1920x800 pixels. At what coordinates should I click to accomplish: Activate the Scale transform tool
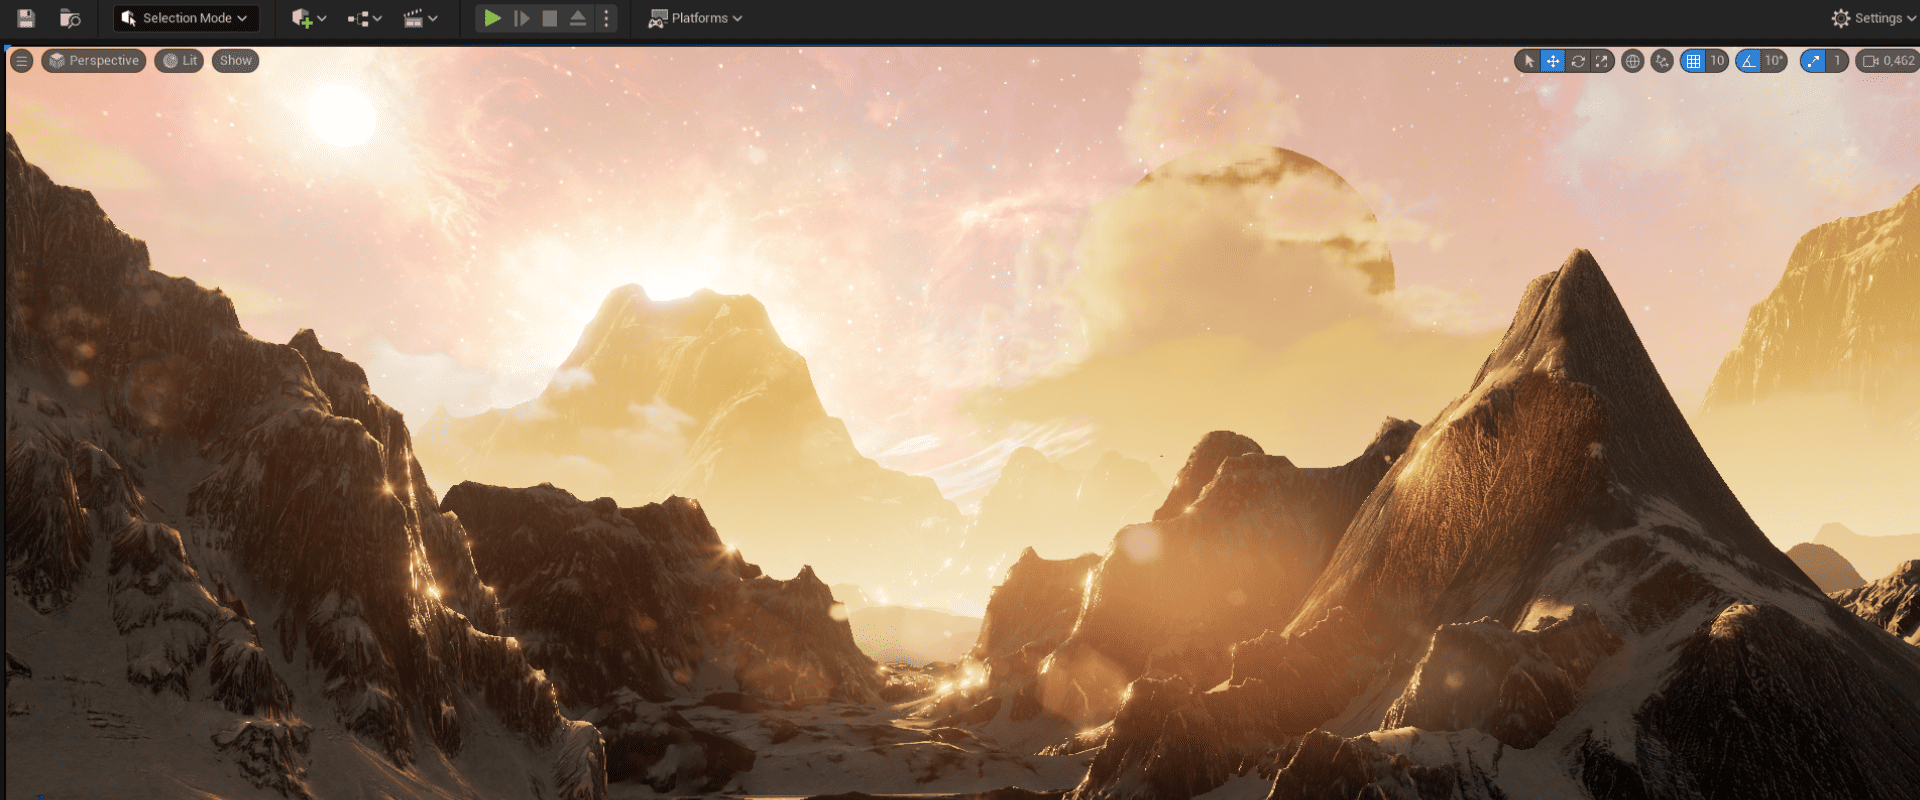1602,61
